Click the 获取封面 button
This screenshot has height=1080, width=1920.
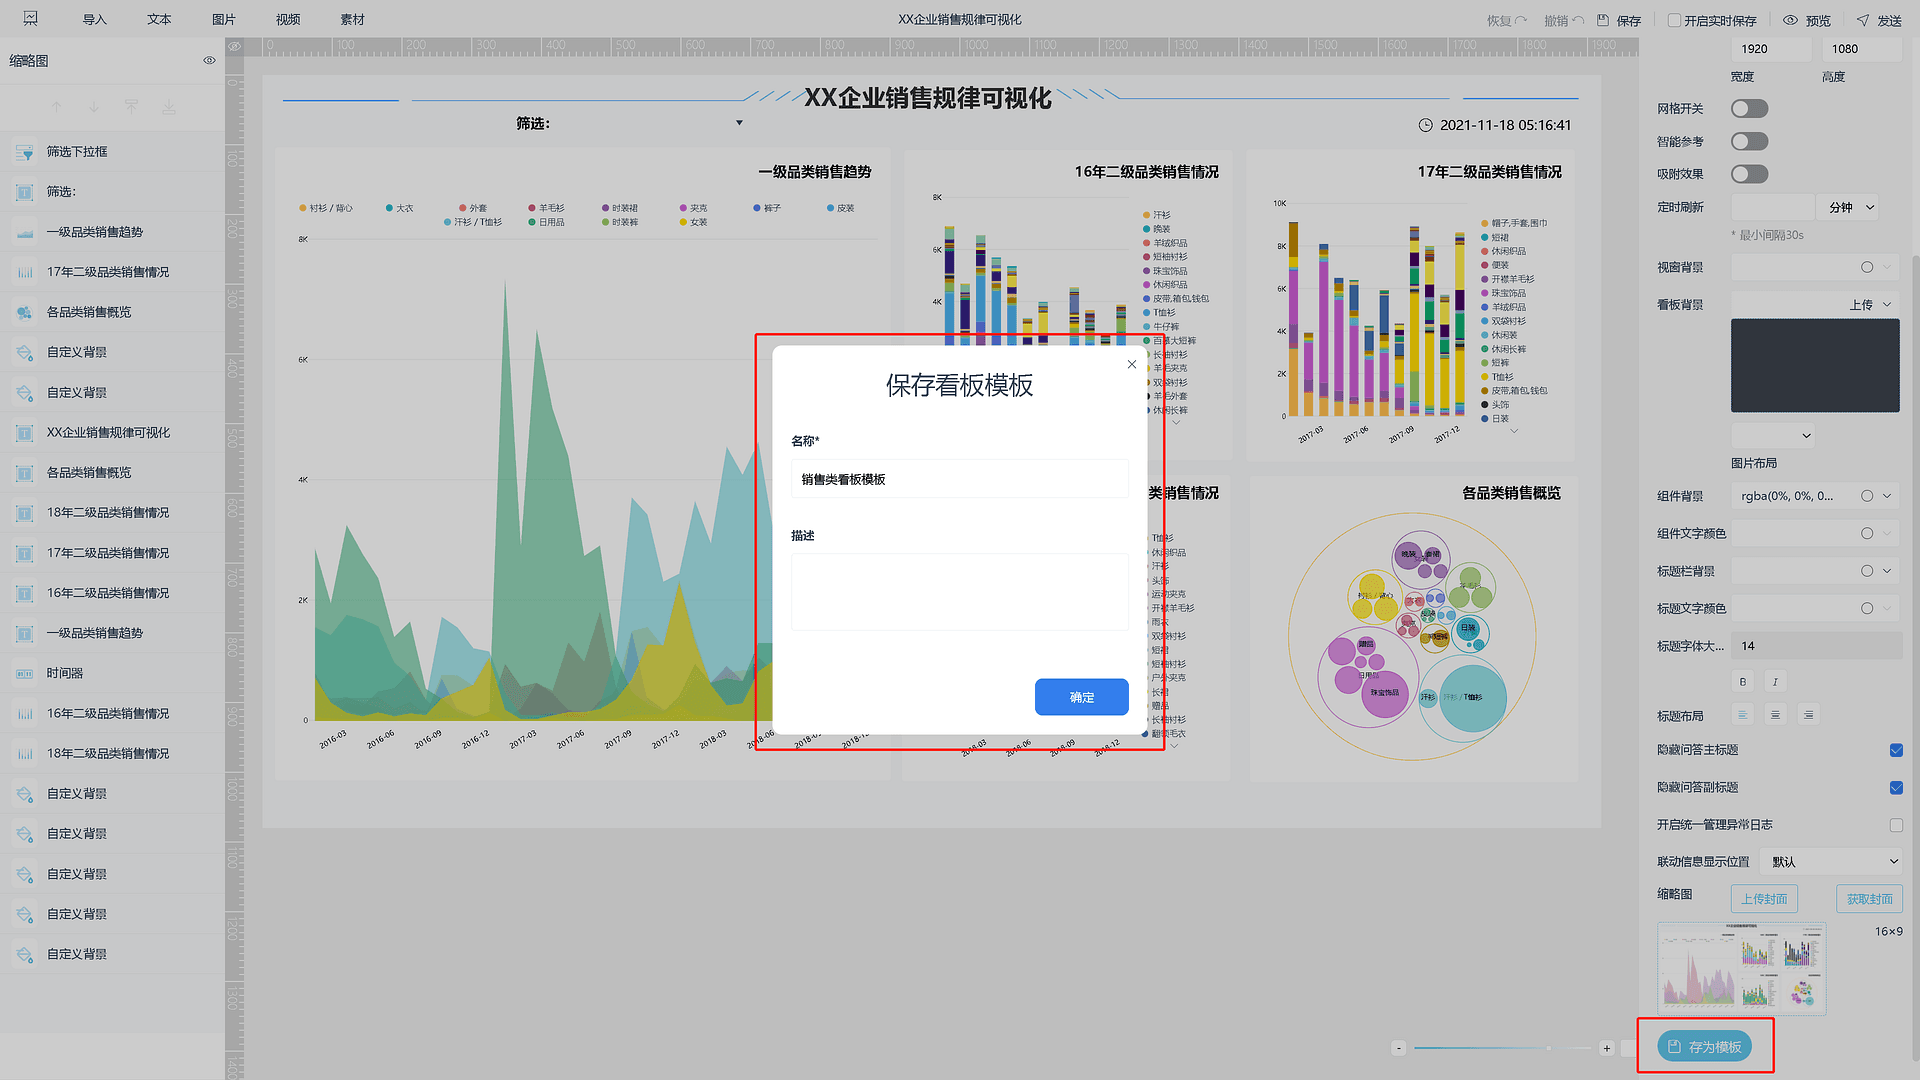pyautogui.click(x=1869, y=899)
